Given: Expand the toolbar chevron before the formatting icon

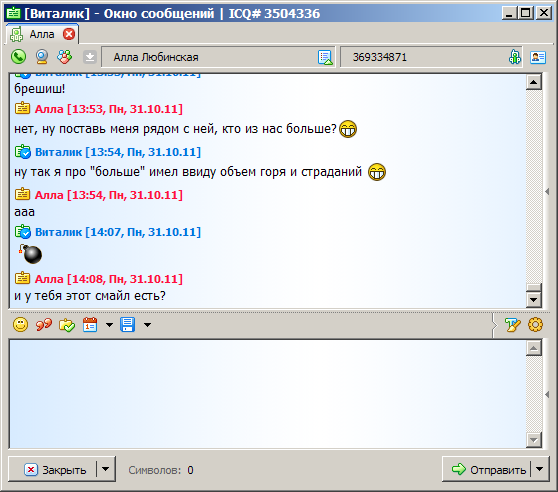Looking at the screenshot, I should pyautogui.click(x=494, y=324).
